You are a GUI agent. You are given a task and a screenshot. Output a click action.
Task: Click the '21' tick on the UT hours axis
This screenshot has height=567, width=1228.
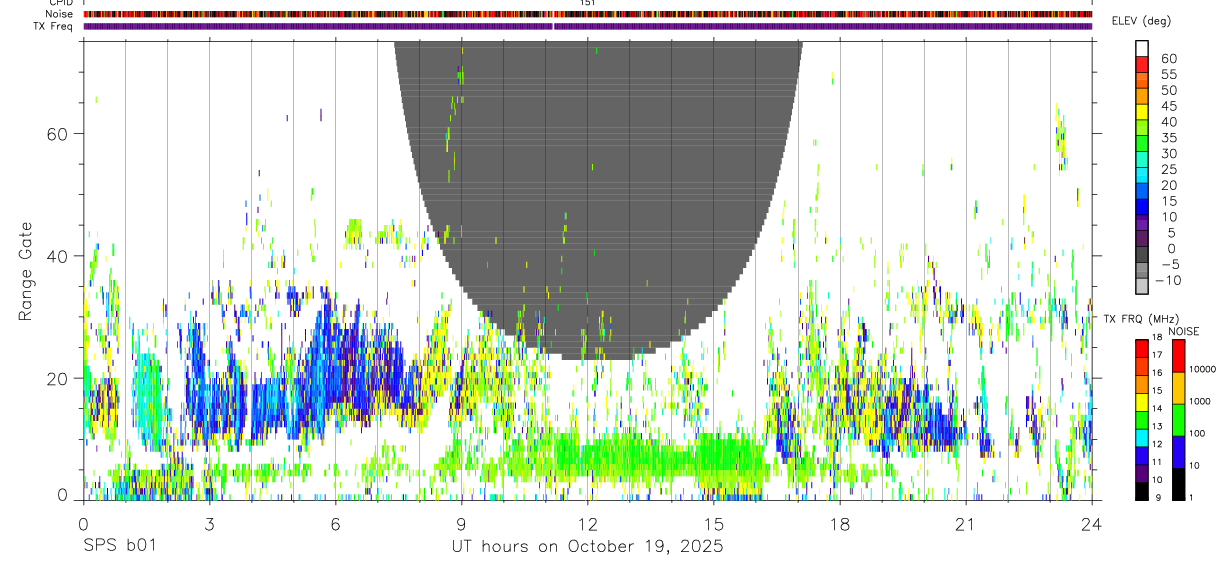tap(965, 524)
